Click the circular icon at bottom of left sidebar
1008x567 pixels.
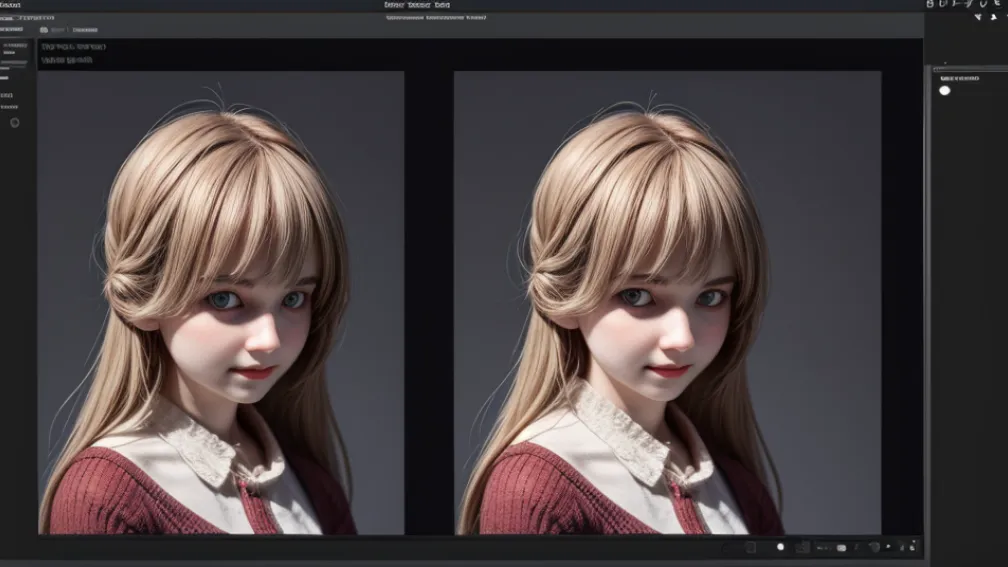[14, 122]
